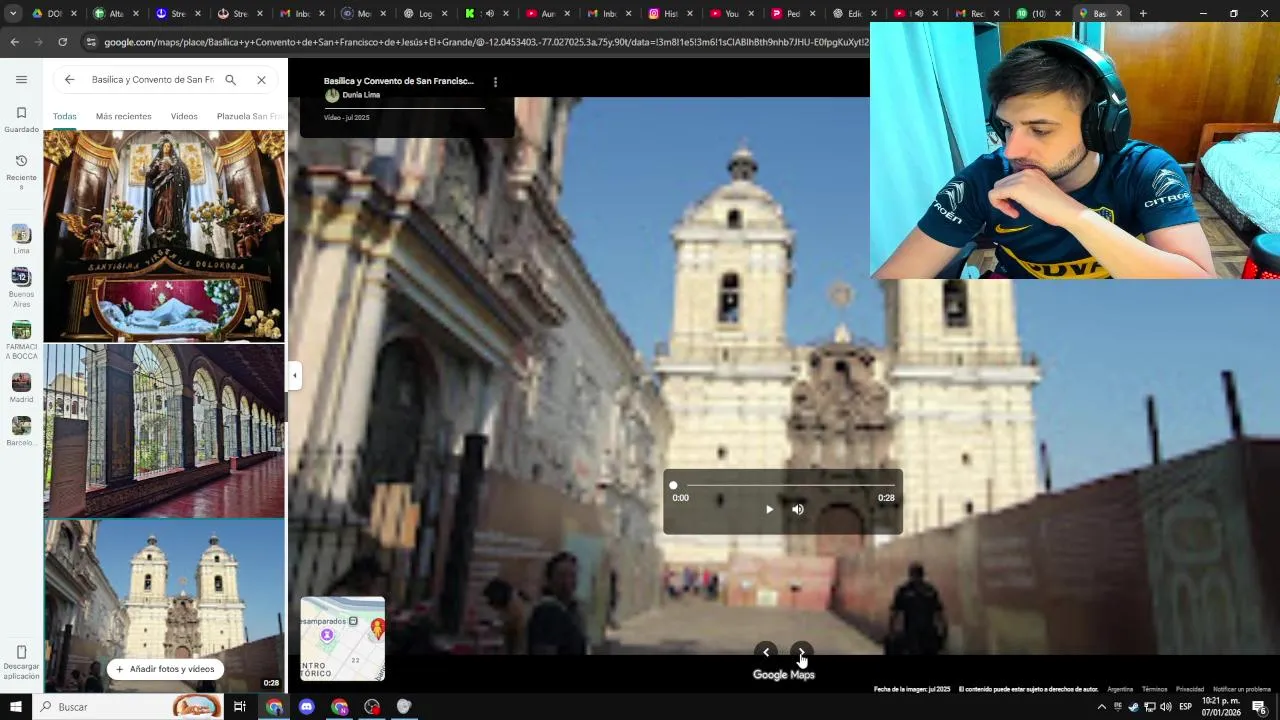The image size is (1280, 720).
Task: Clear the Maps search box
Action: pos(261,79)
